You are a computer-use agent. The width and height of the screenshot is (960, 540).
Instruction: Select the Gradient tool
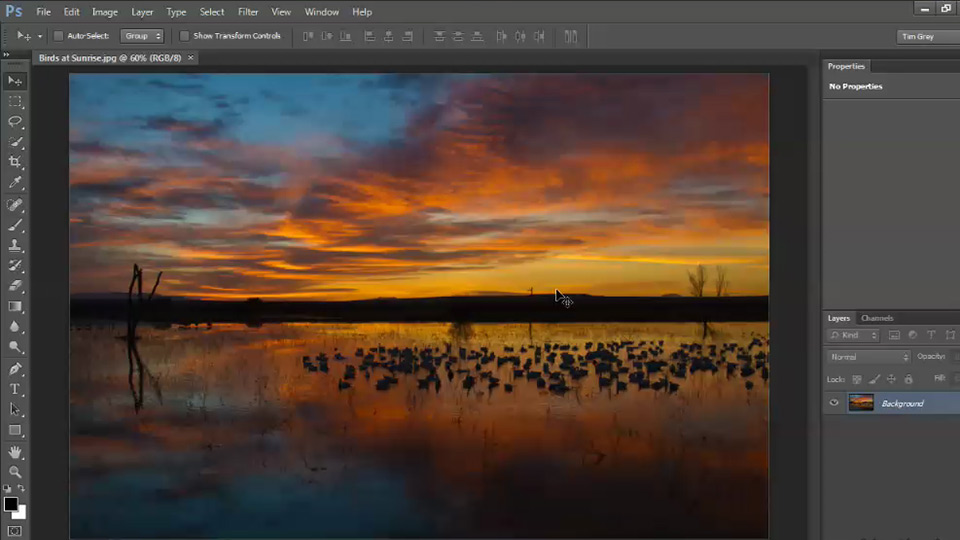pos(15,306)
